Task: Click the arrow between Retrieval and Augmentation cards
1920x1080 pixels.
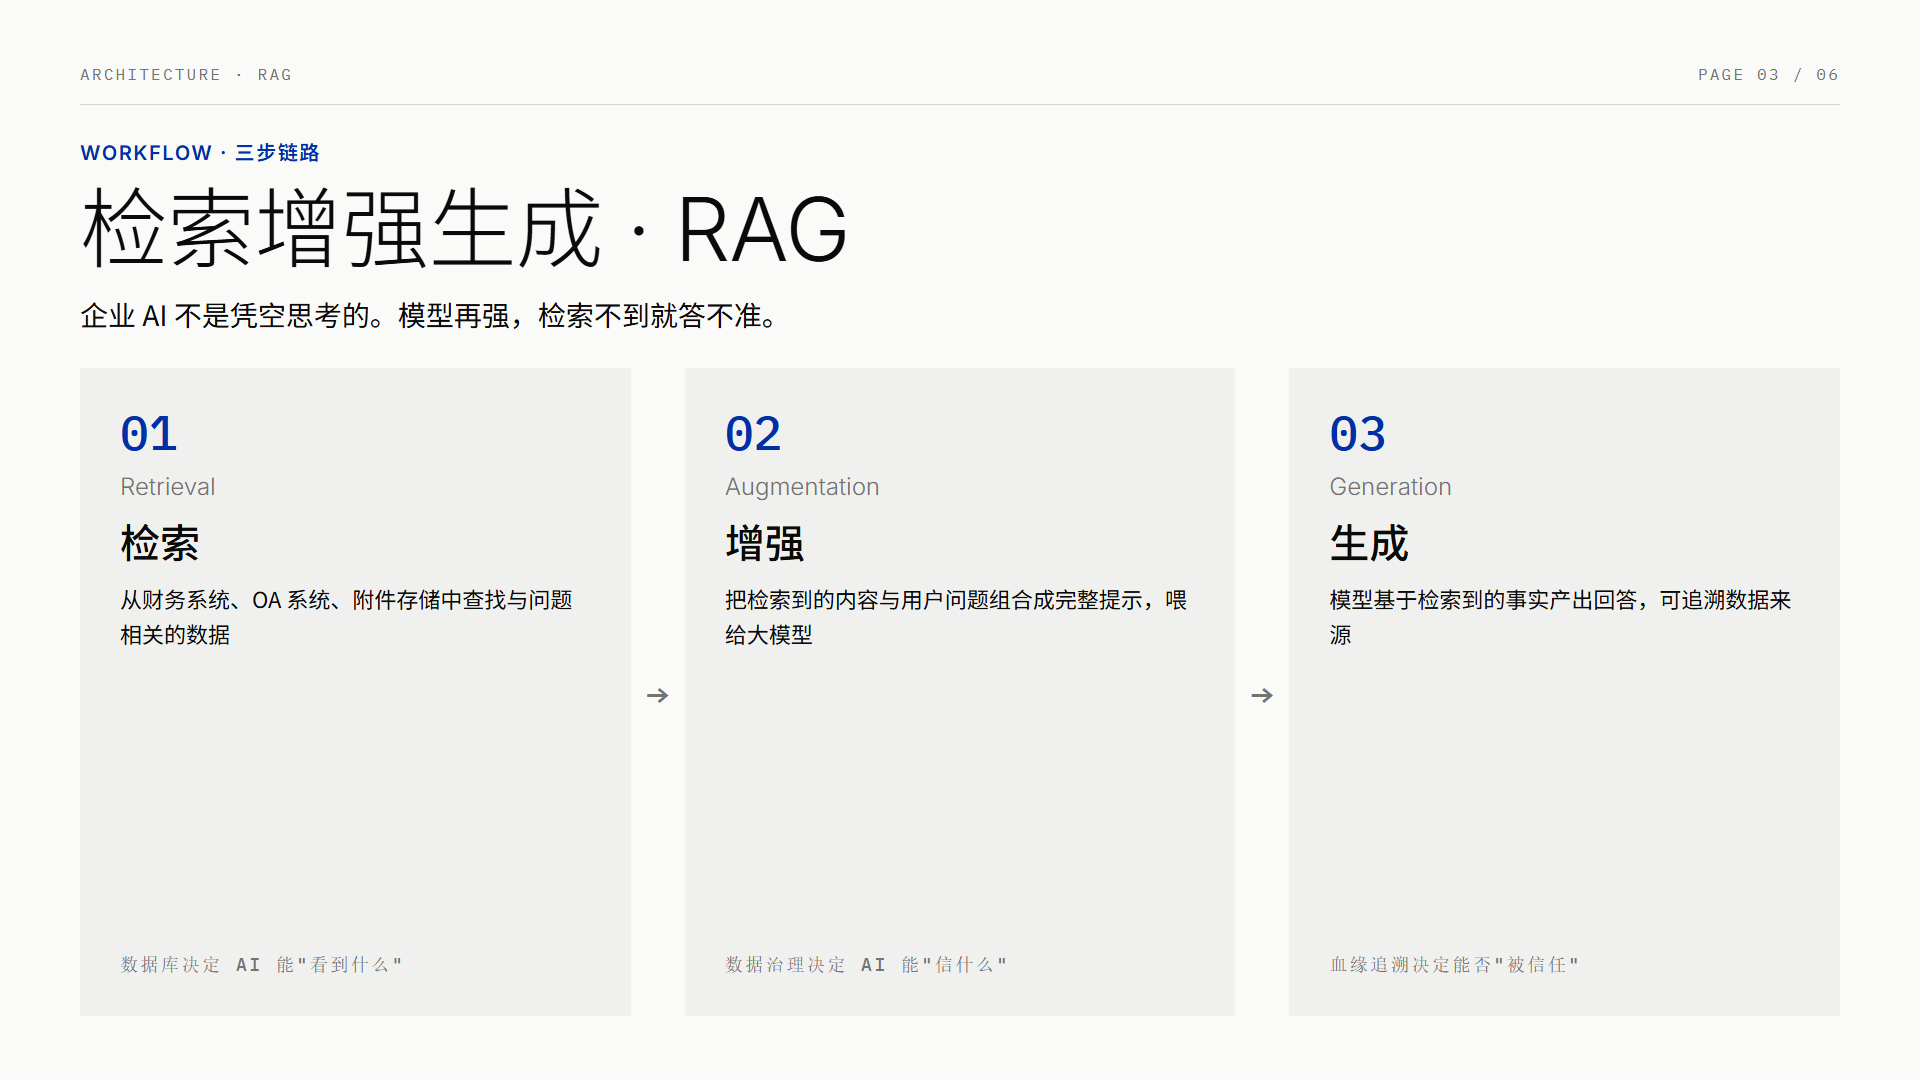Action: pyautogui.click(x=657, y=695)
